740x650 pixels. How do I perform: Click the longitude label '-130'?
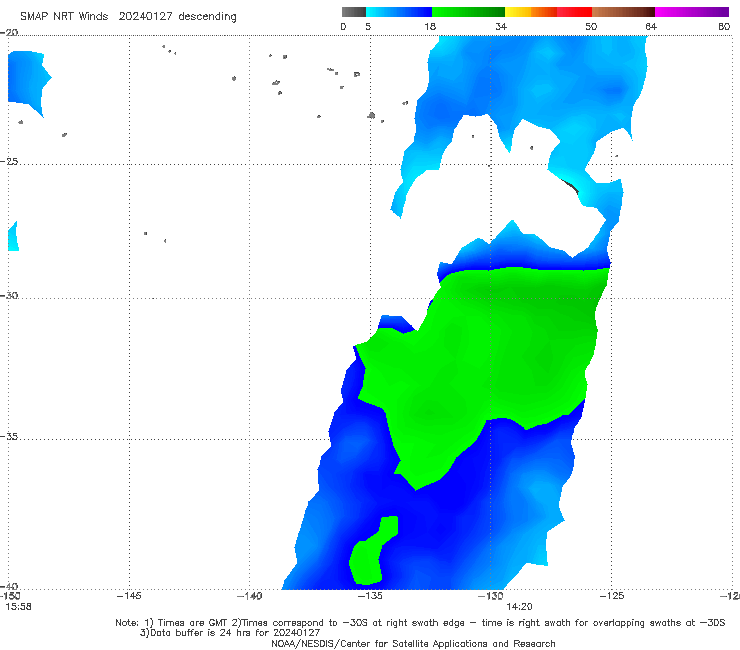tap(491, 596)
